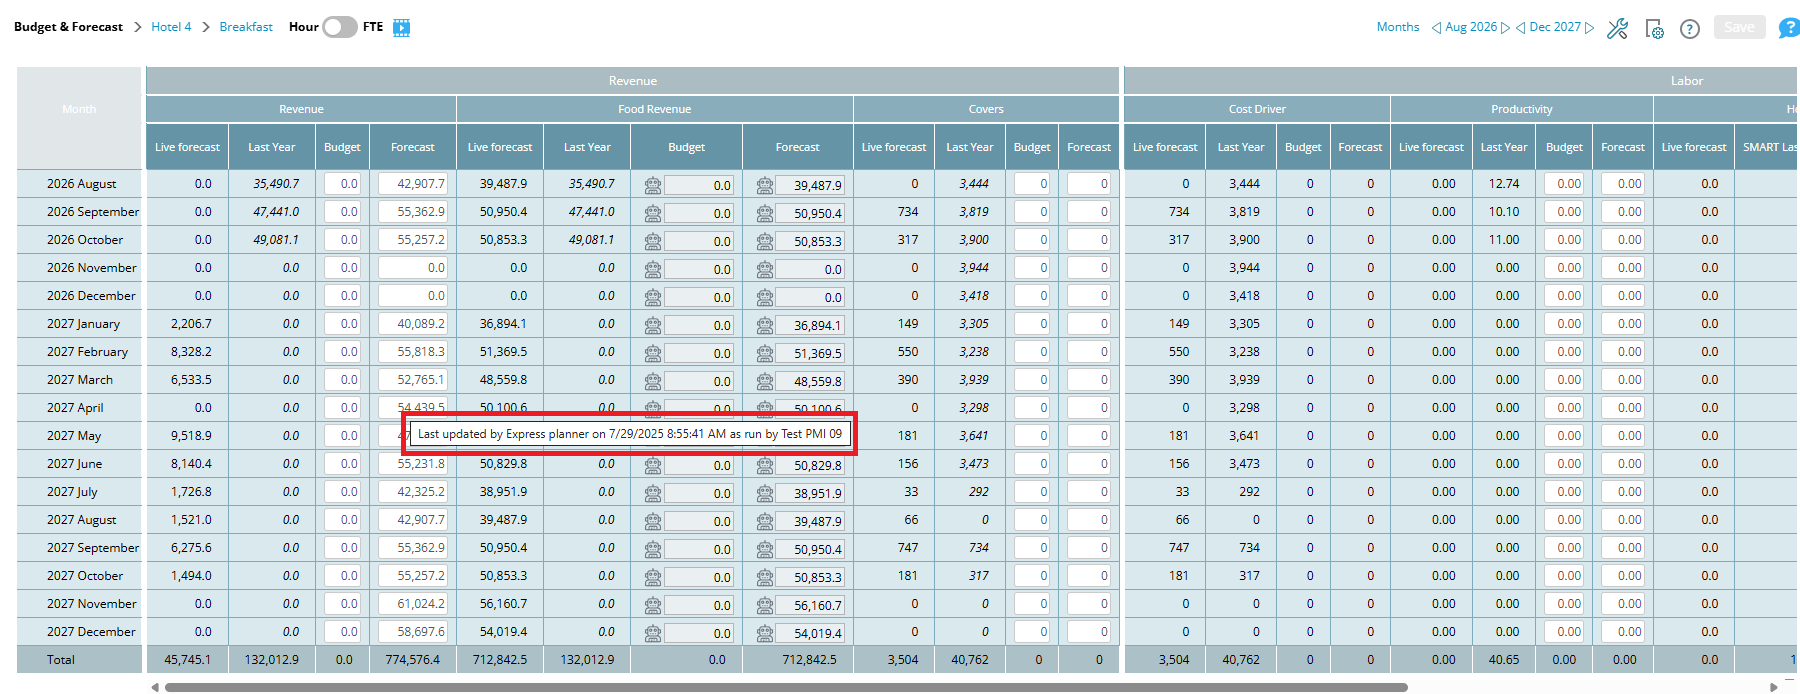
Task: Toggle the Hour / FTE switch
Action: pos(340,27)
